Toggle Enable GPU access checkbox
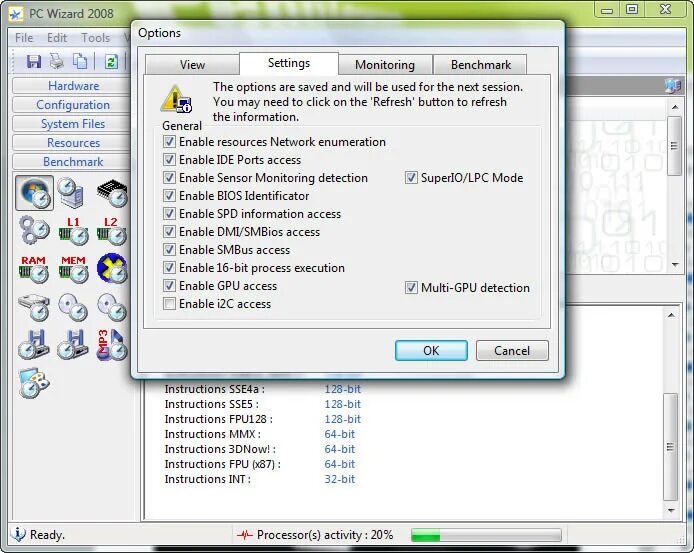694x553 pixels. [x=169, y=286]
